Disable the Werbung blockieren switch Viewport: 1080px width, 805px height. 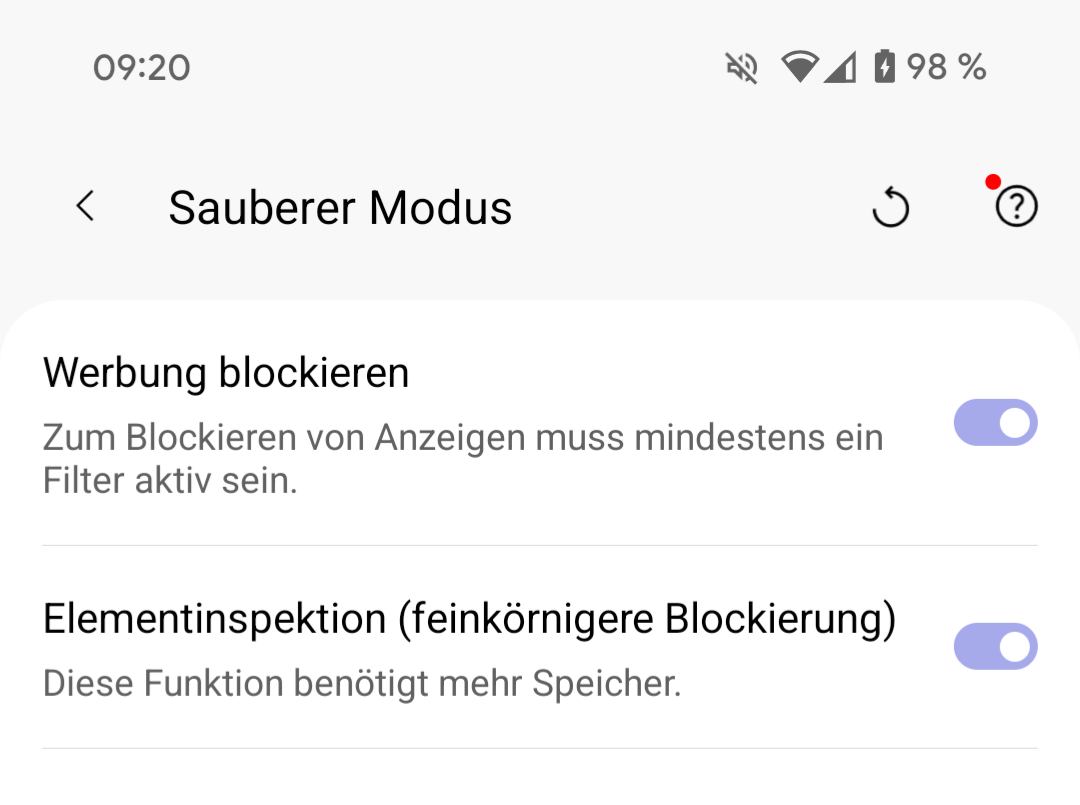click(995, 422)
